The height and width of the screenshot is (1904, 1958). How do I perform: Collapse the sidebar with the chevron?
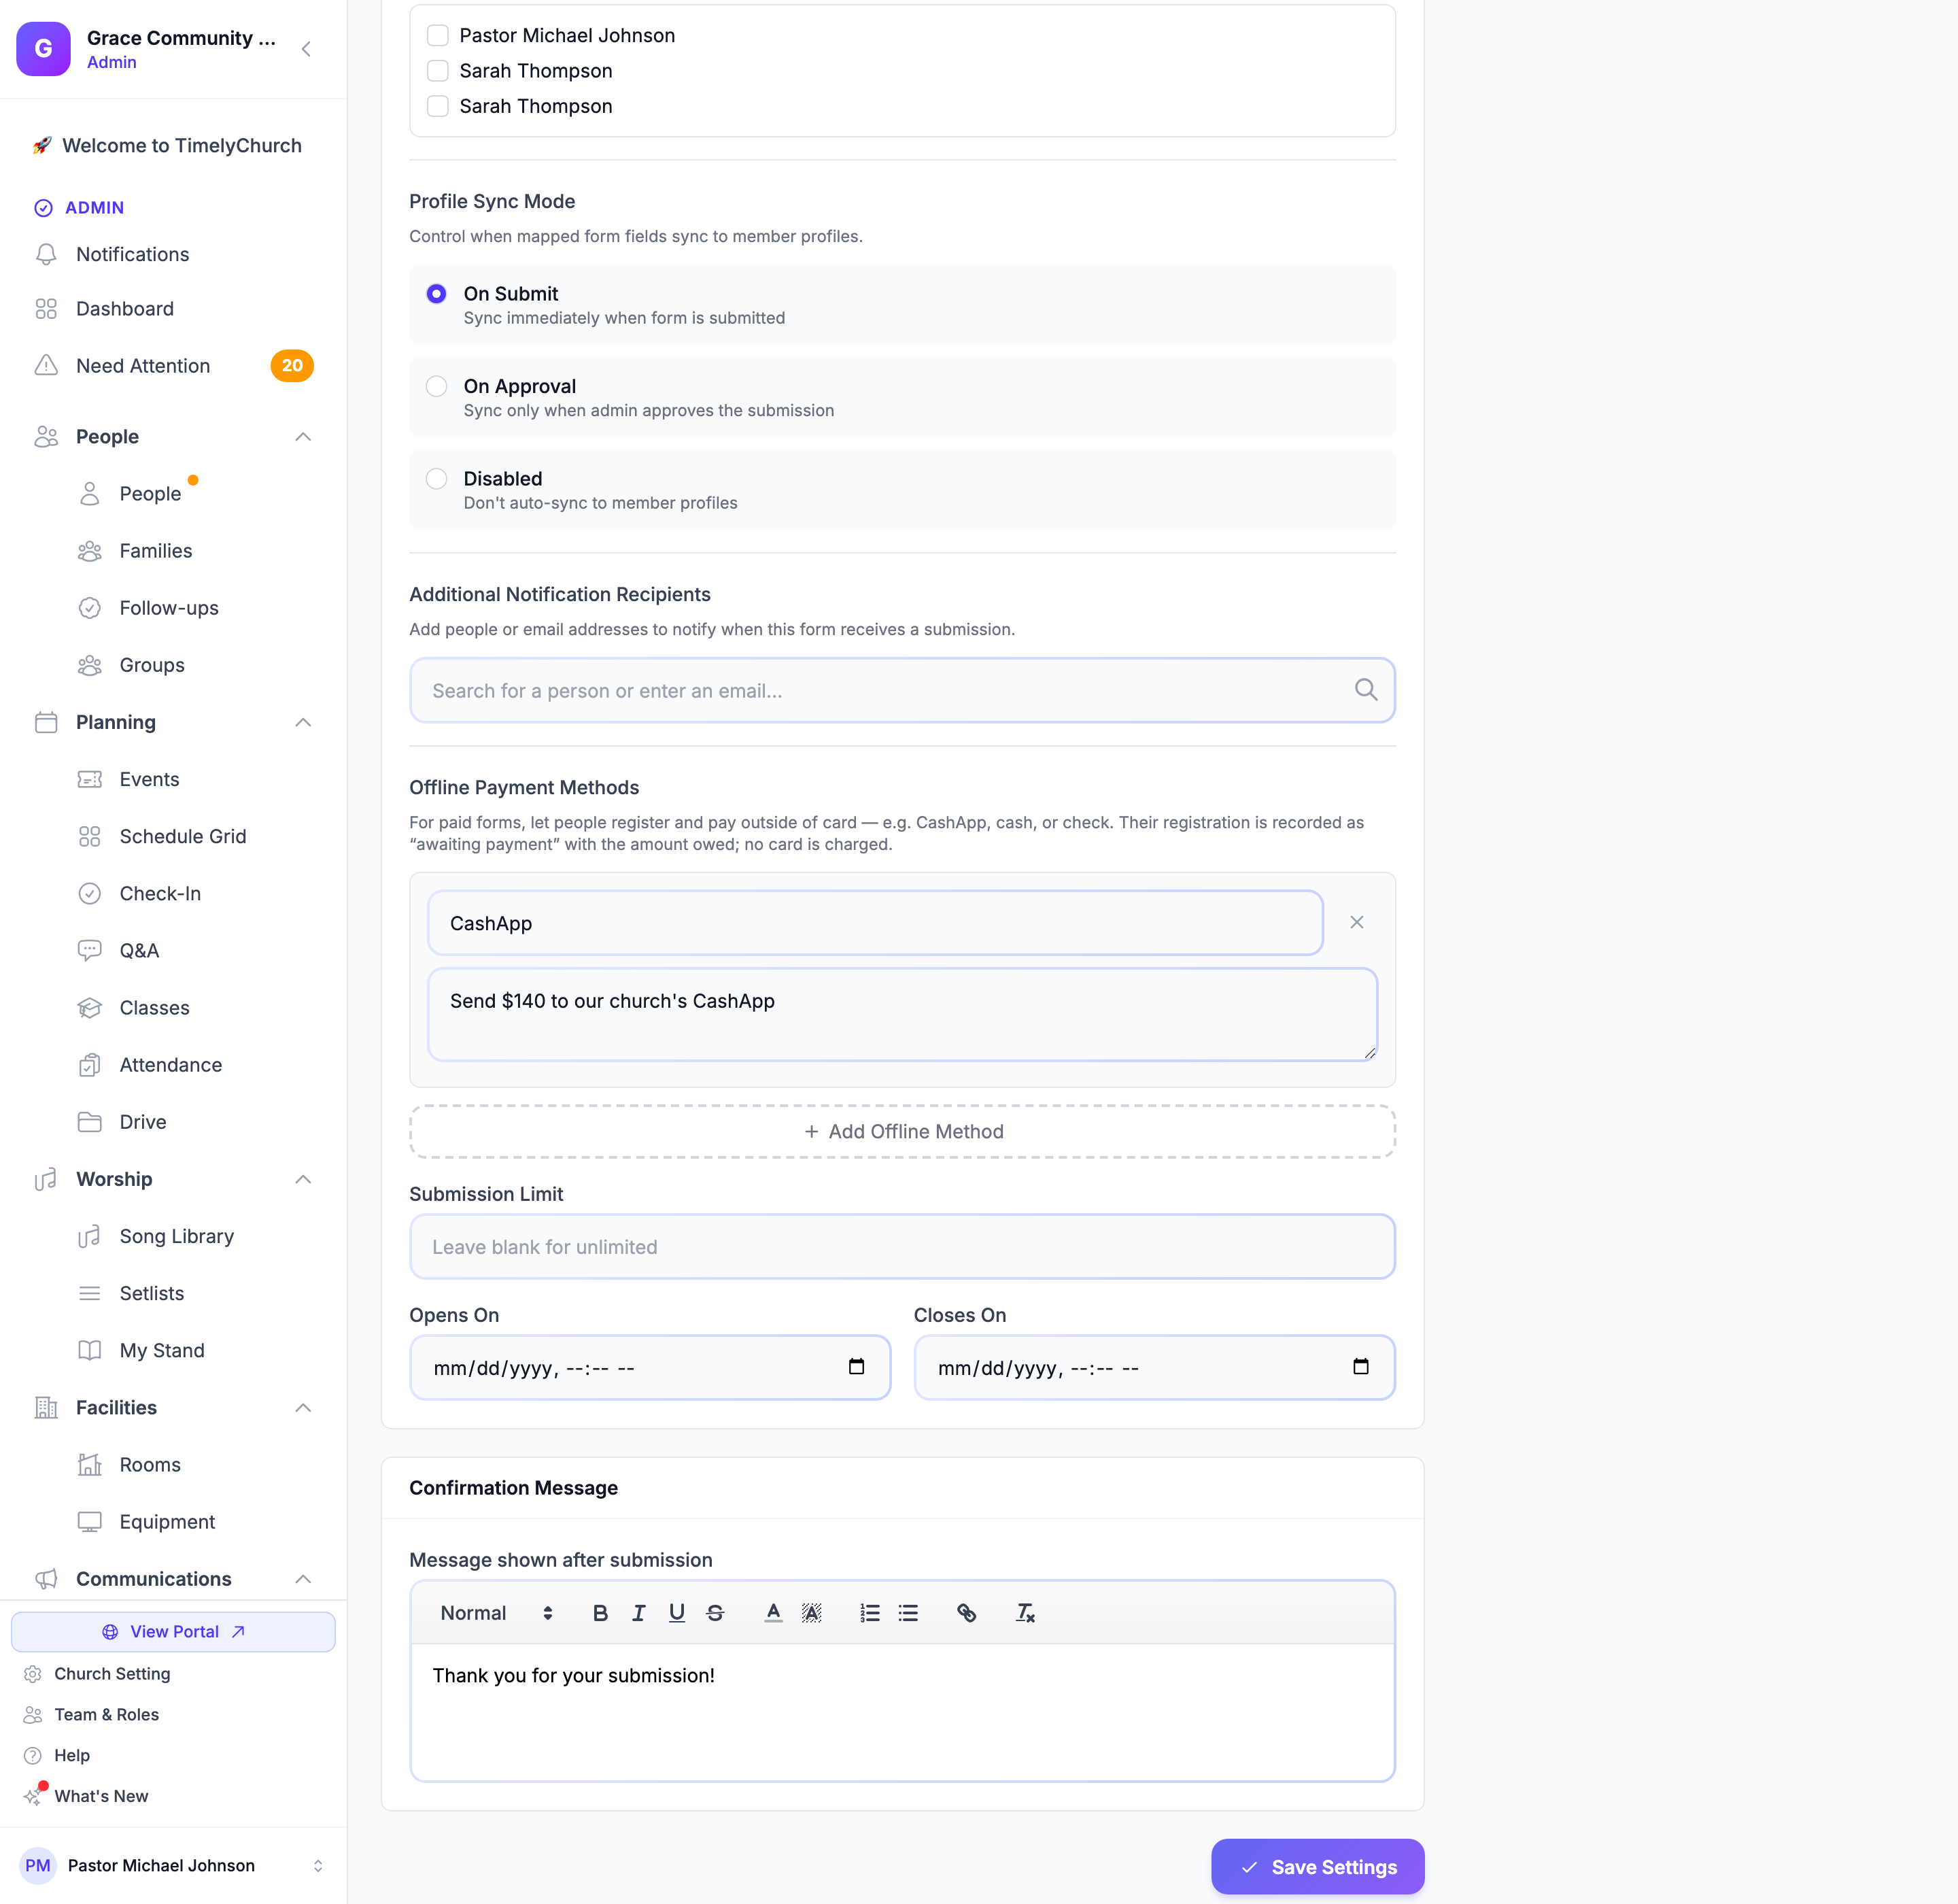(306, 49)
